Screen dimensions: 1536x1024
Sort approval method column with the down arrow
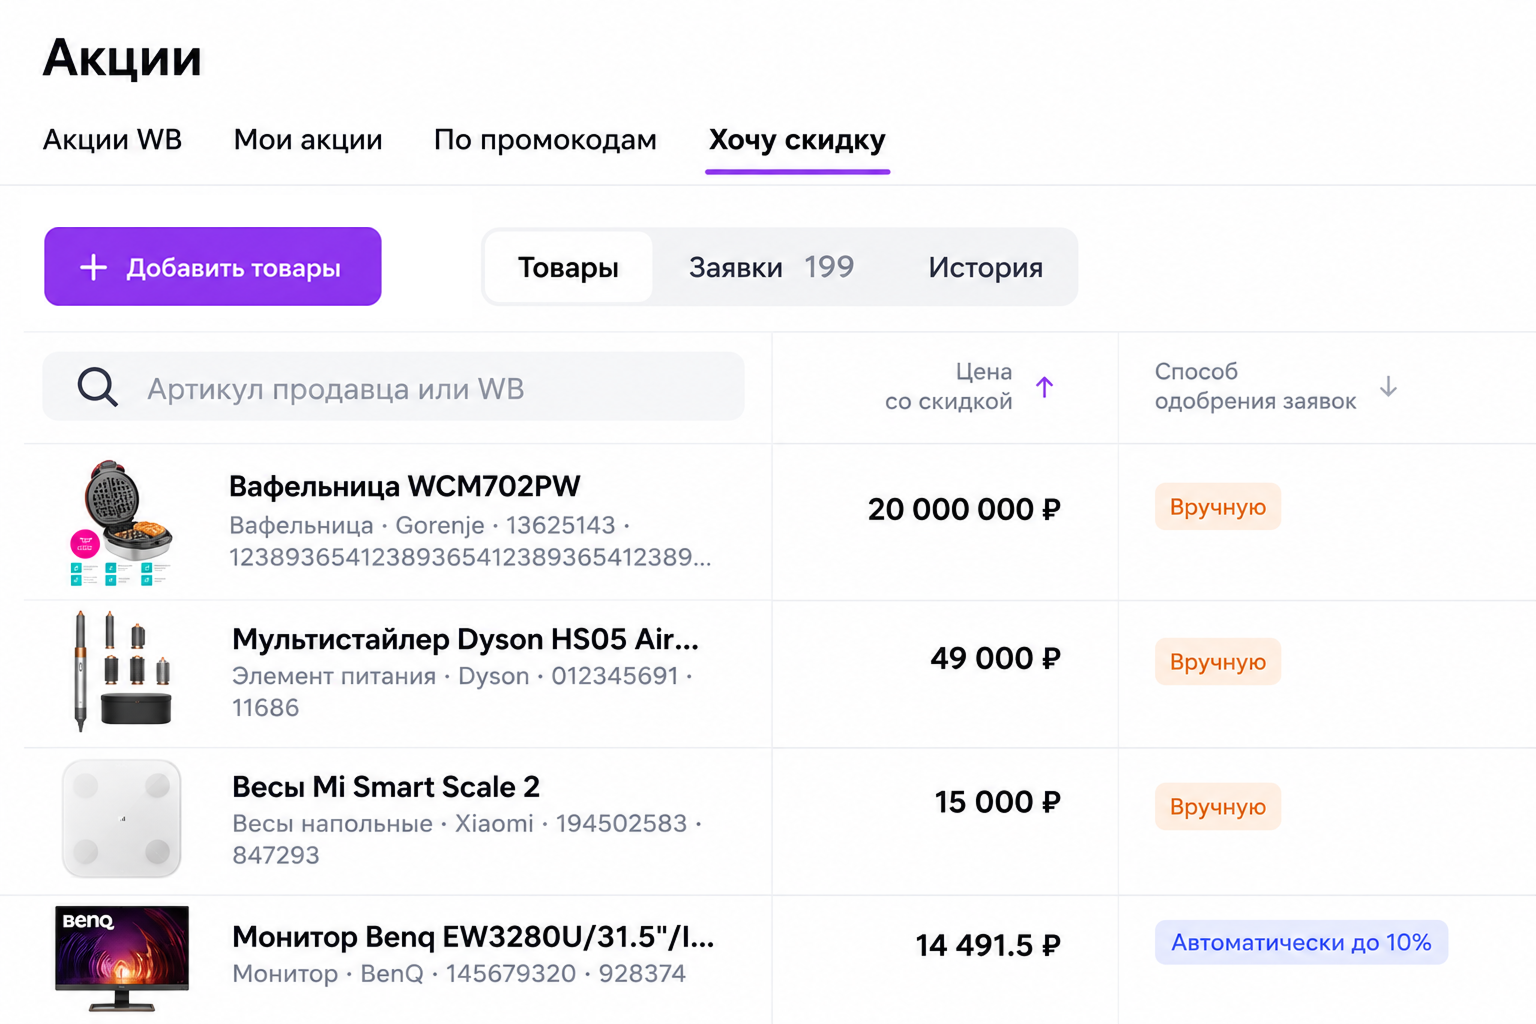pos(1388,387)
